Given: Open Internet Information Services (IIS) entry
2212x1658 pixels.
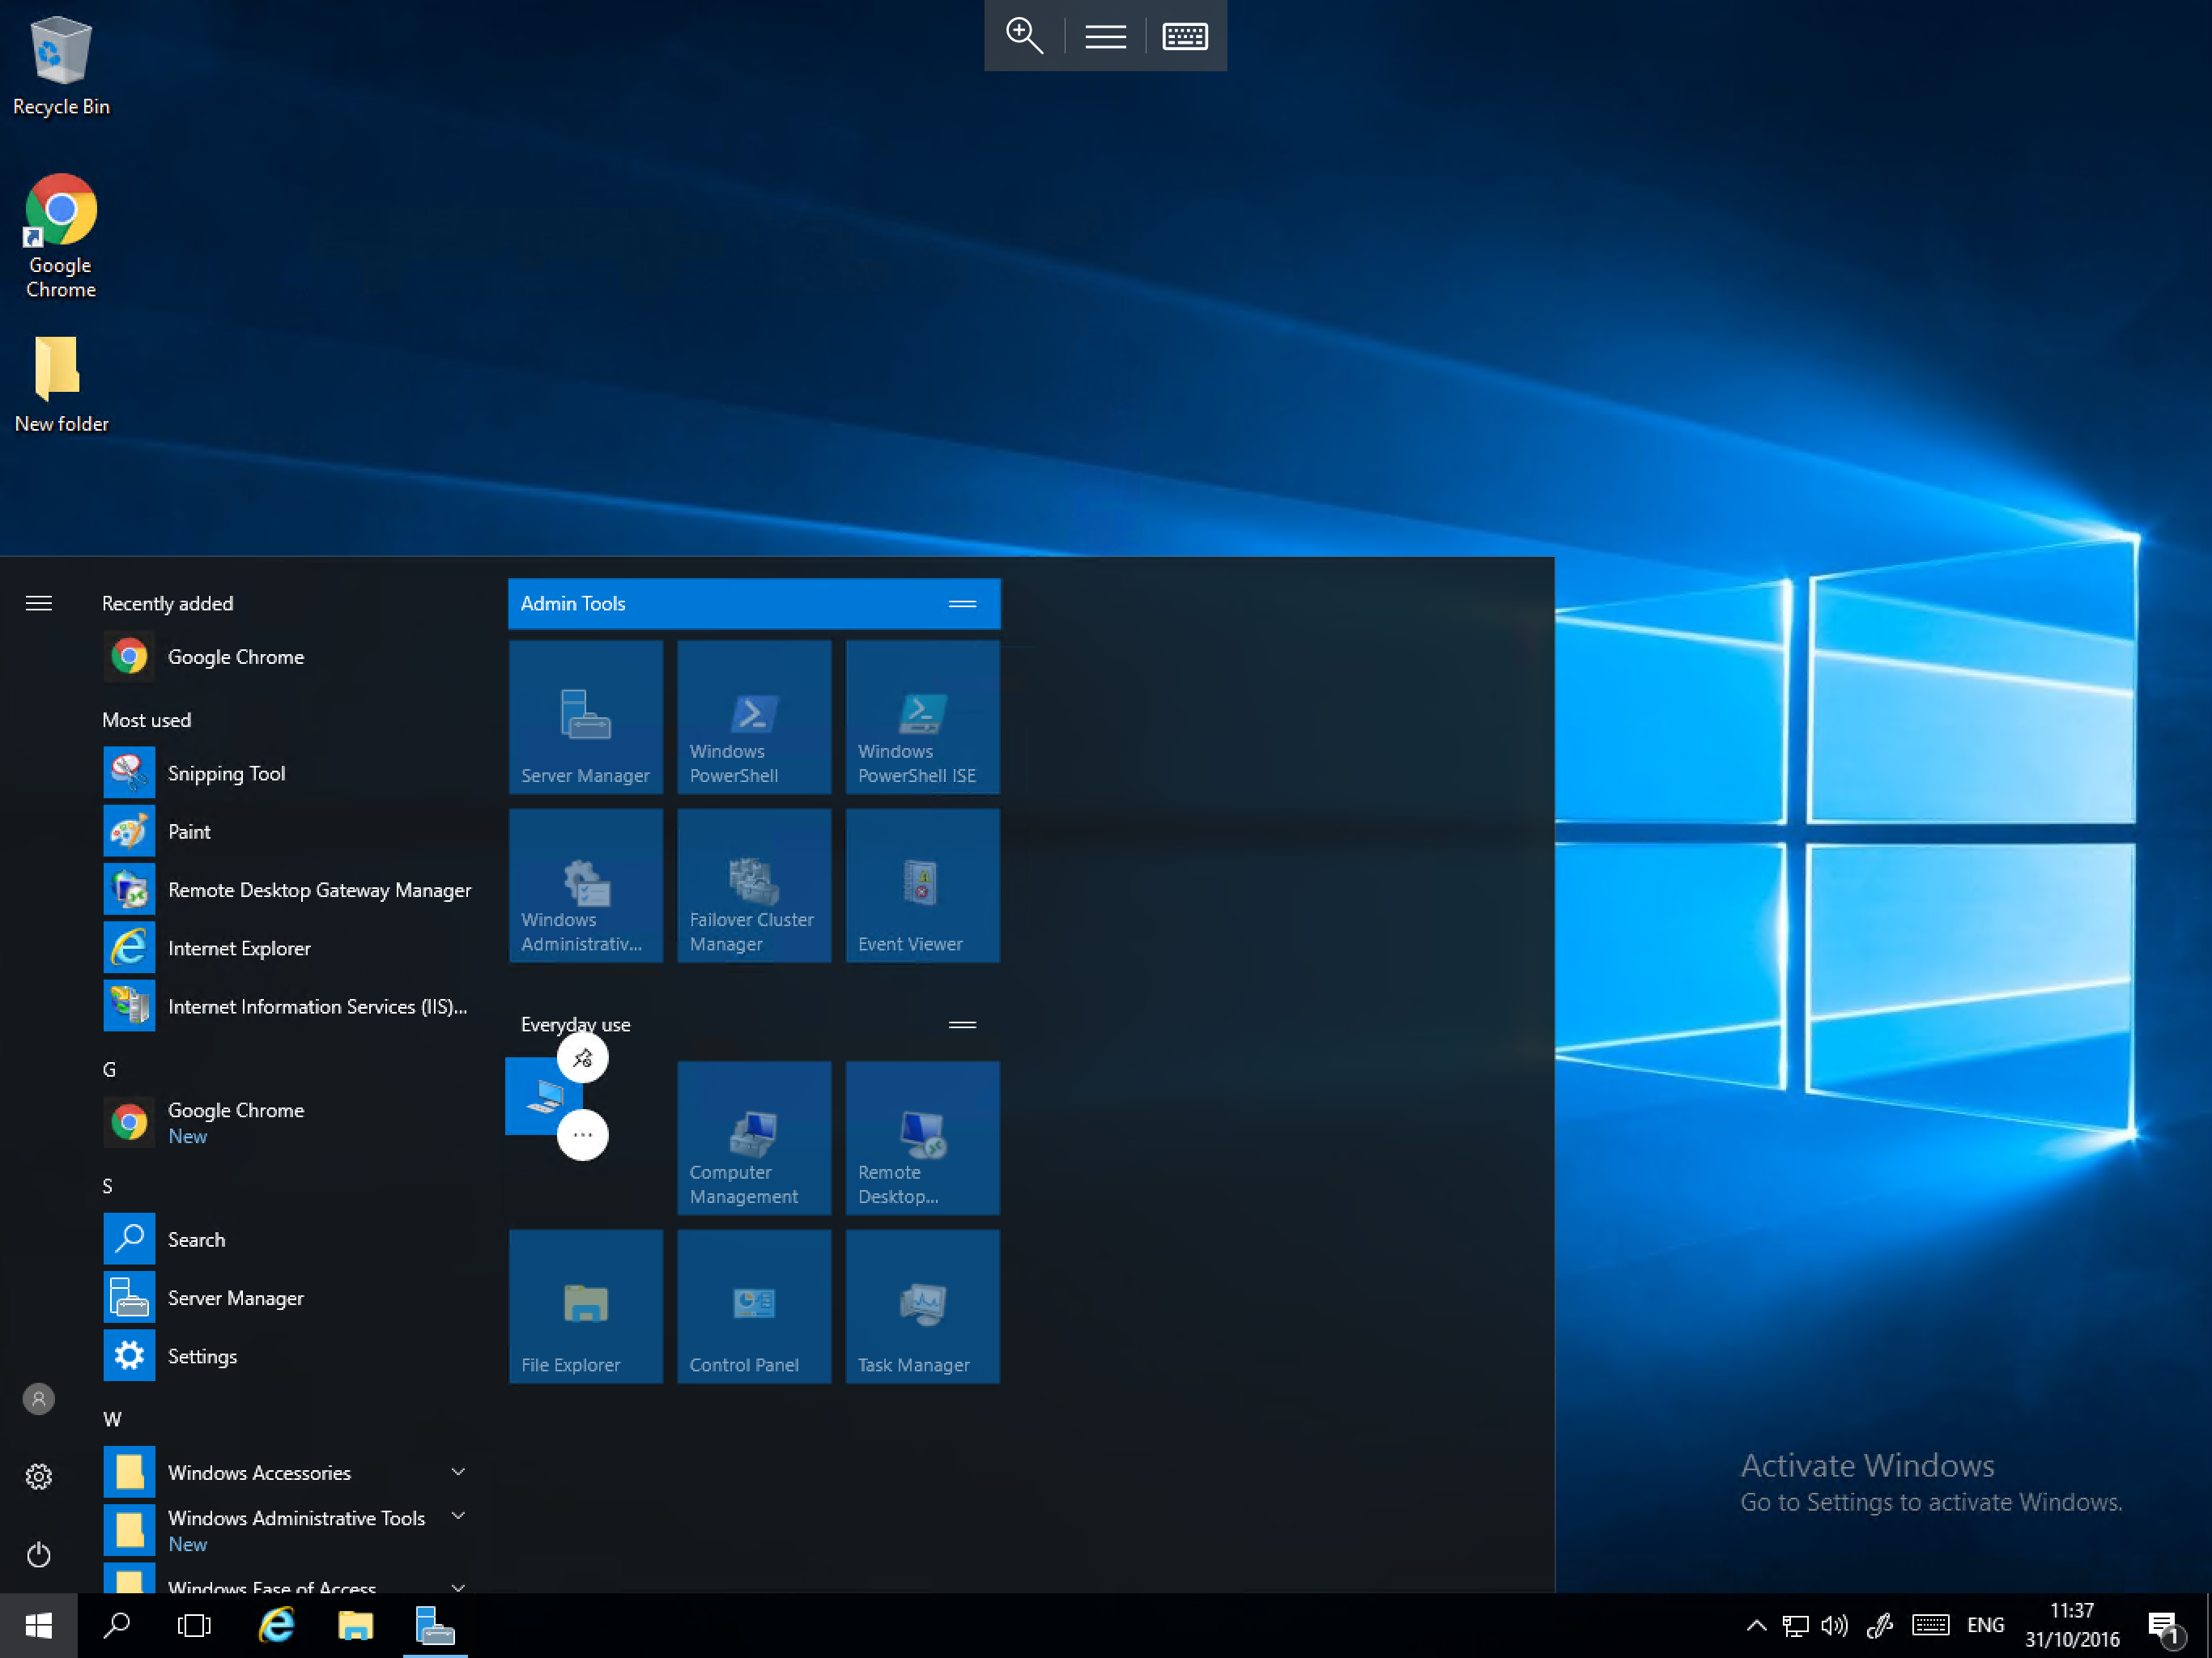Looking at the screenshot, I should click(289, 1006).
